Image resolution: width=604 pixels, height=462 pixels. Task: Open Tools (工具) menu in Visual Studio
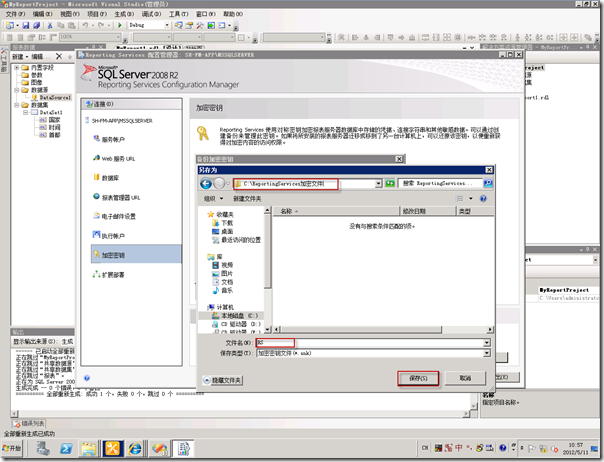(178, 14)
